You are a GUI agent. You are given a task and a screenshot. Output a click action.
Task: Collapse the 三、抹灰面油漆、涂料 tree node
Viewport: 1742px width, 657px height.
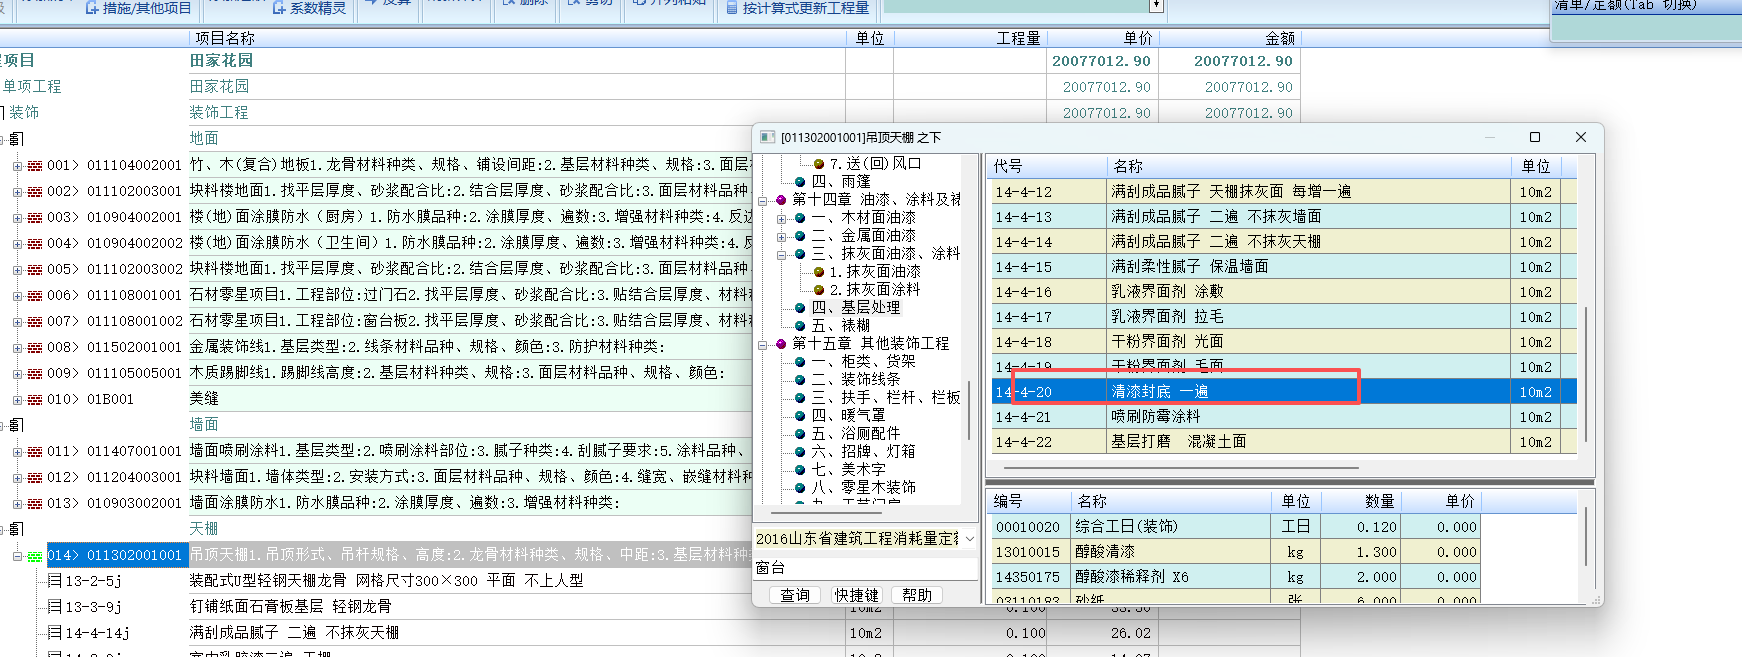tap(782, 254)
